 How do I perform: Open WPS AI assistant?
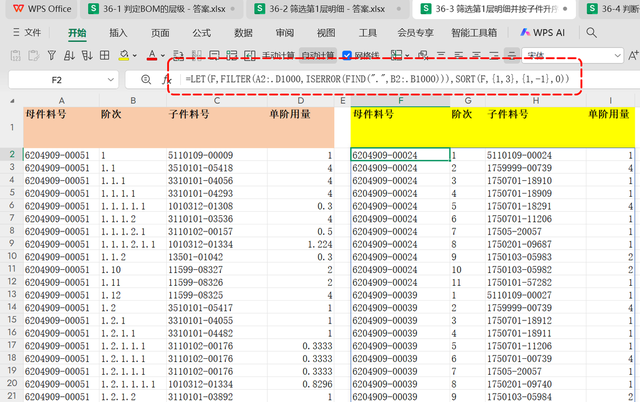(542, 33)
